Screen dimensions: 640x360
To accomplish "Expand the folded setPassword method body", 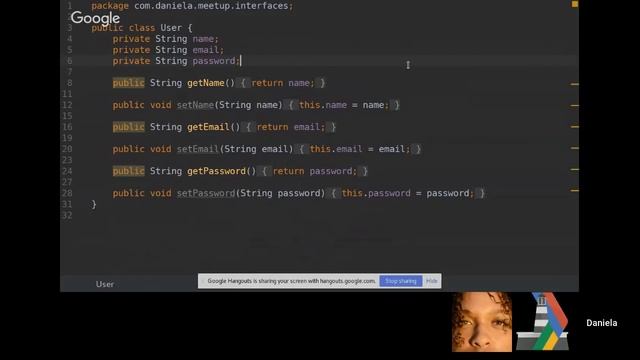I will pos(408,193).
